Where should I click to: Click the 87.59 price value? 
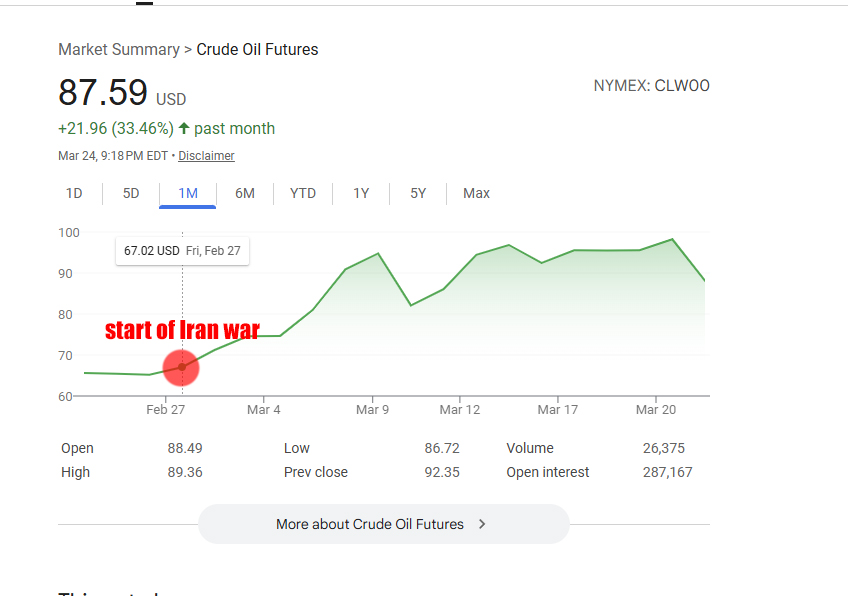pos(102,92)
